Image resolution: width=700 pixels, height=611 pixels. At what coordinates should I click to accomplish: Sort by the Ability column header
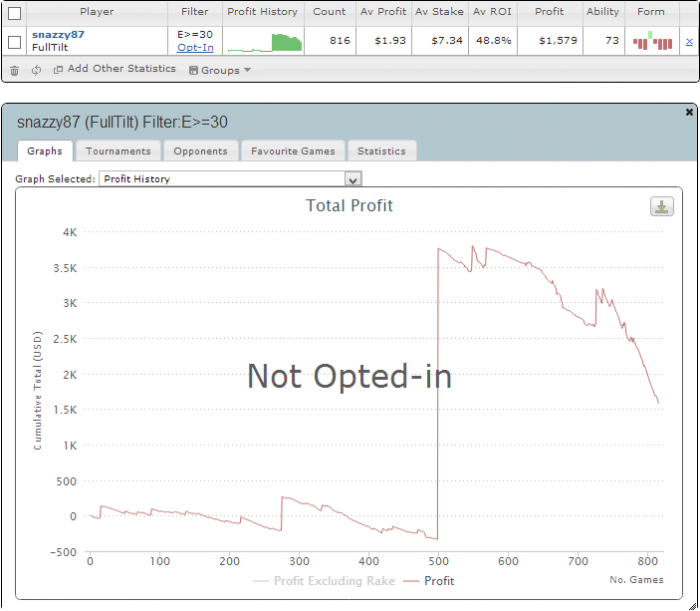[x=603, y=12]
